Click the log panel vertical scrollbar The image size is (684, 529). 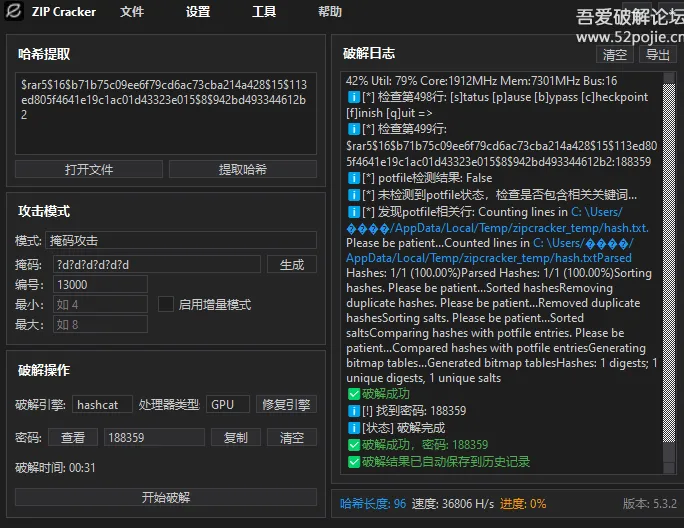[669, 270]
